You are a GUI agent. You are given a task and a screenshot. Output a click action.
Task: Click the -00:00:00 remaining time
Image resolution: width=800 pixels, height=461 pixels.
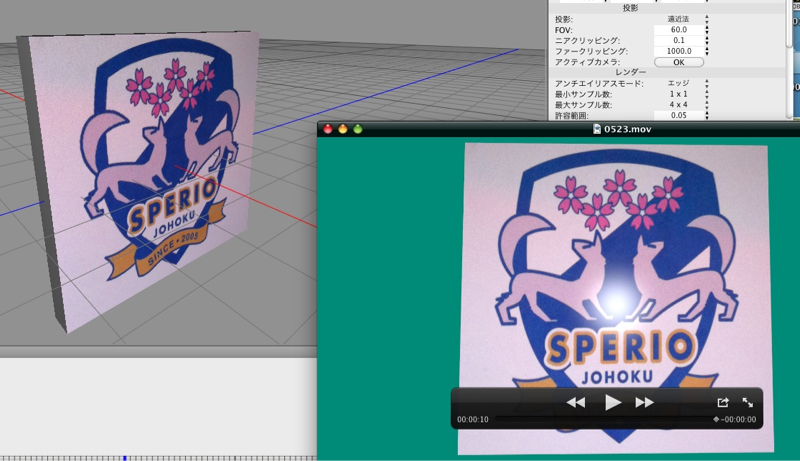738,419
